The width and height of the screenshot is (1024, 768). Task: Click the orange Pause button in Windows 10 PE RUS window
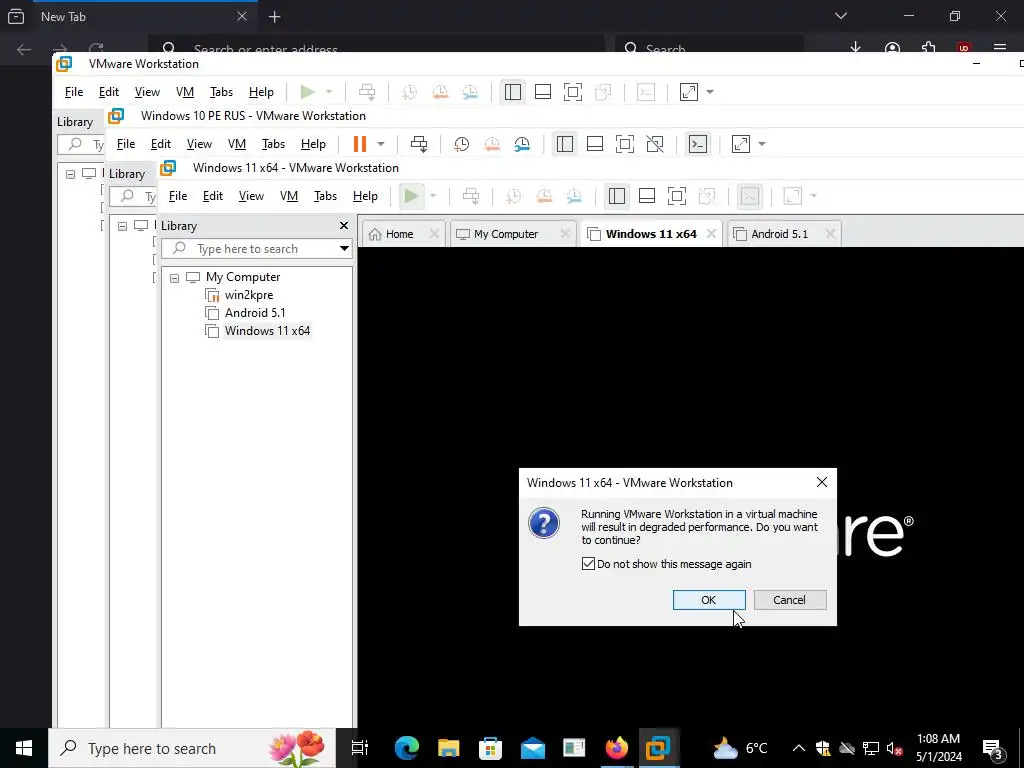[360, 144]
